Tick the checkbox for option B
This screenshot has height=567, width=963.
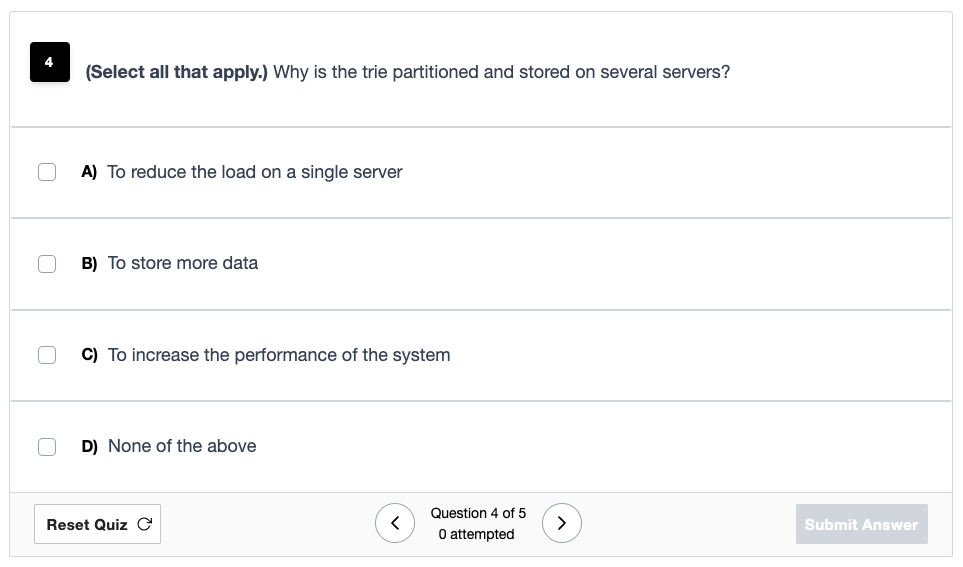point(47,264)
